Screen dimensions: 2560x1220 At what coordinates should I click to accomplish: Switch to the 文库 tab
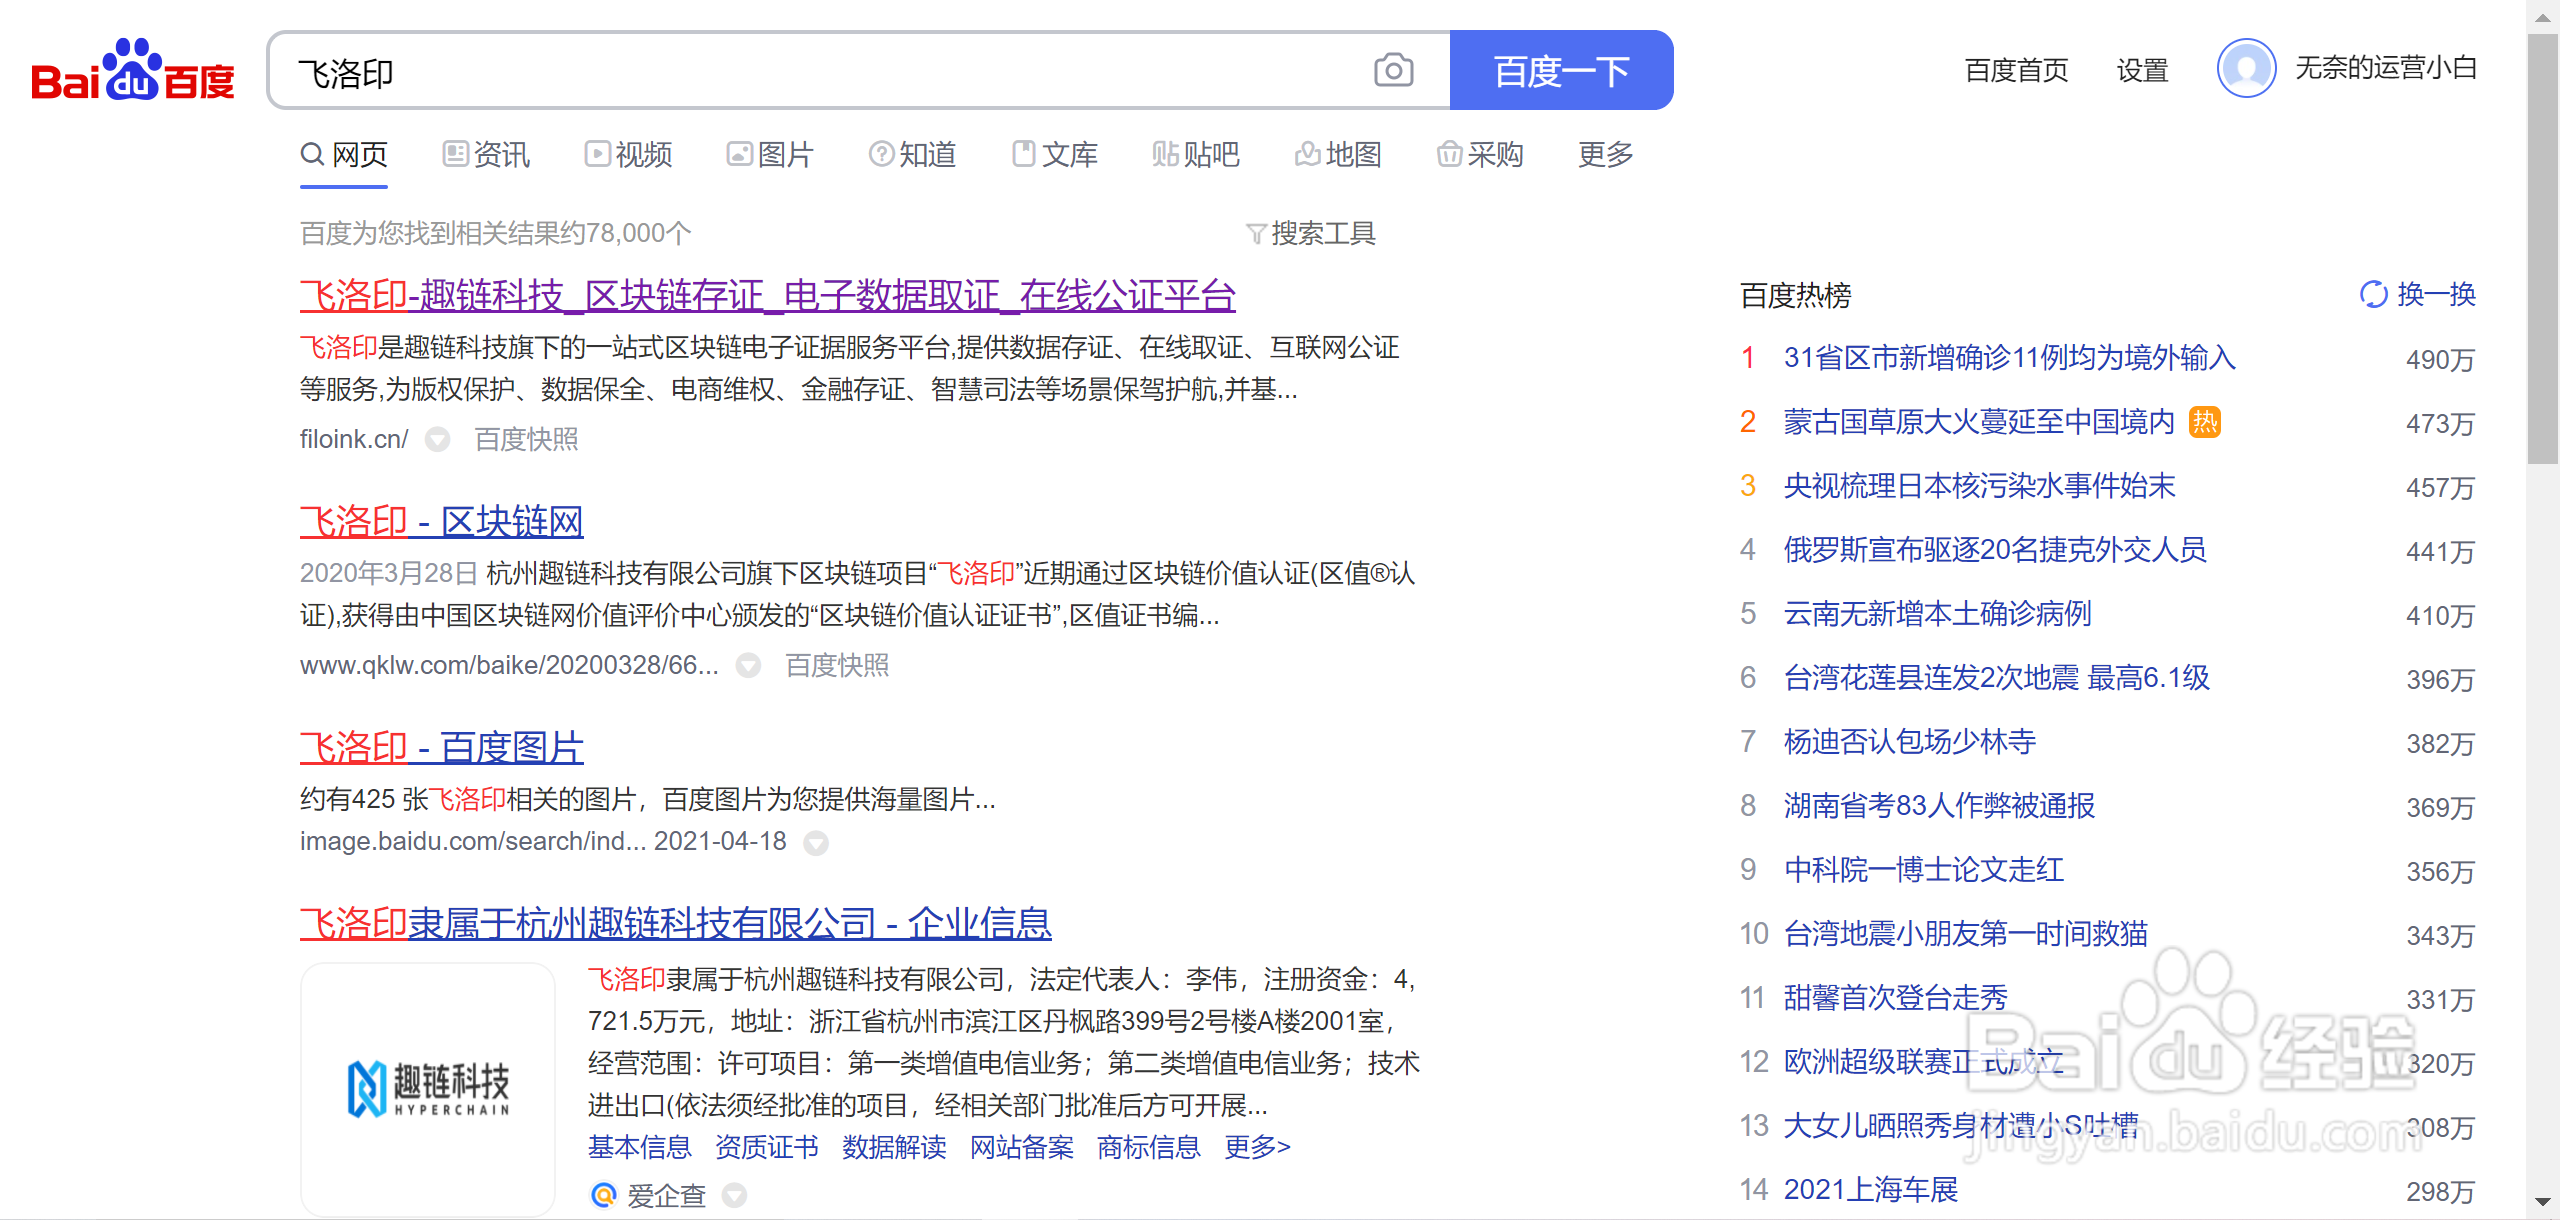(1054, 155)
